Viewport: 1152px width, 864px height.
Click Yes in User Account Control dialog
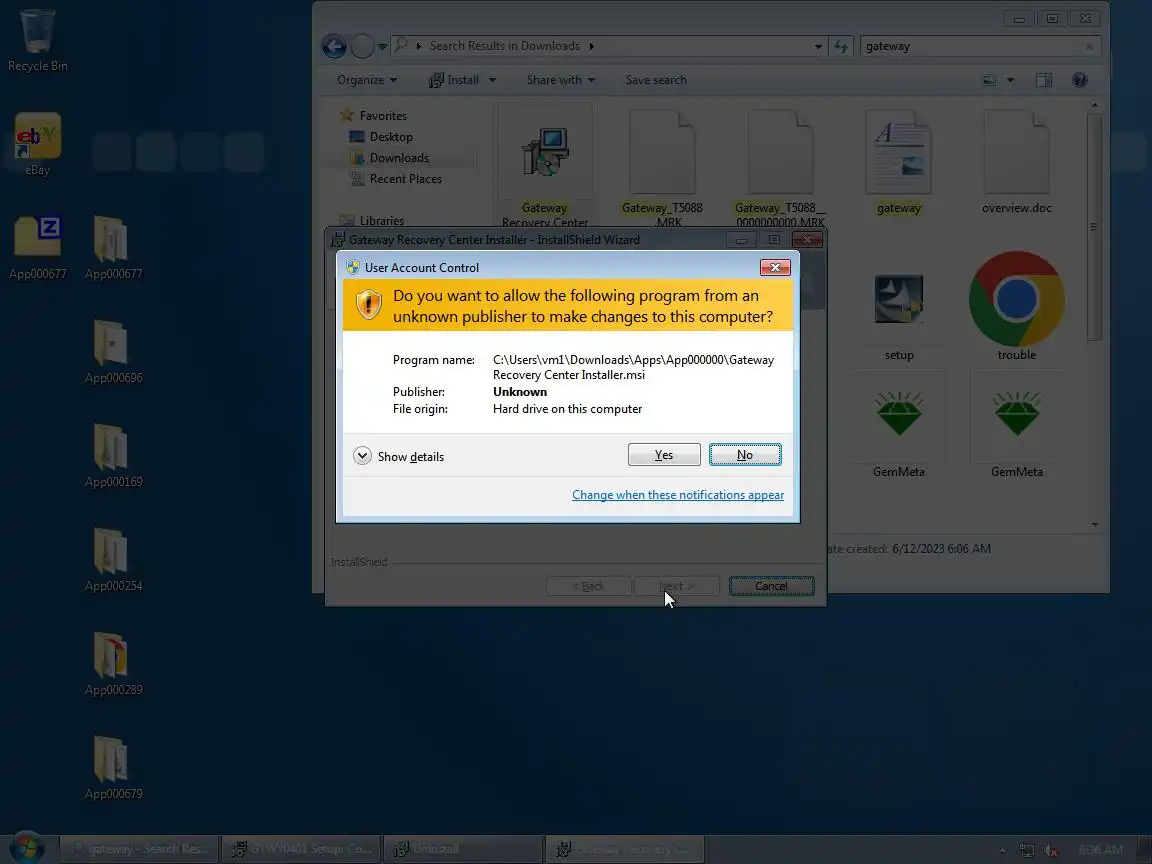[x=663, y=455]
